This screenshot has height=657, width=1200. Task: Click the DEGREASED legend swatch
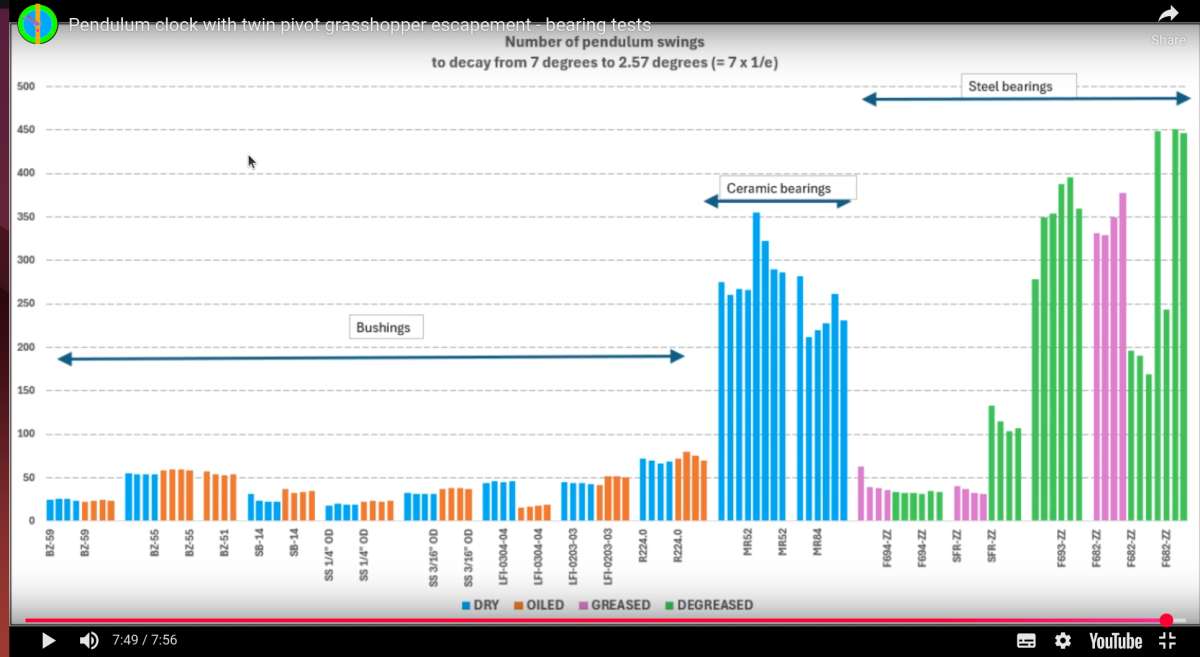[x=668, y=606]
